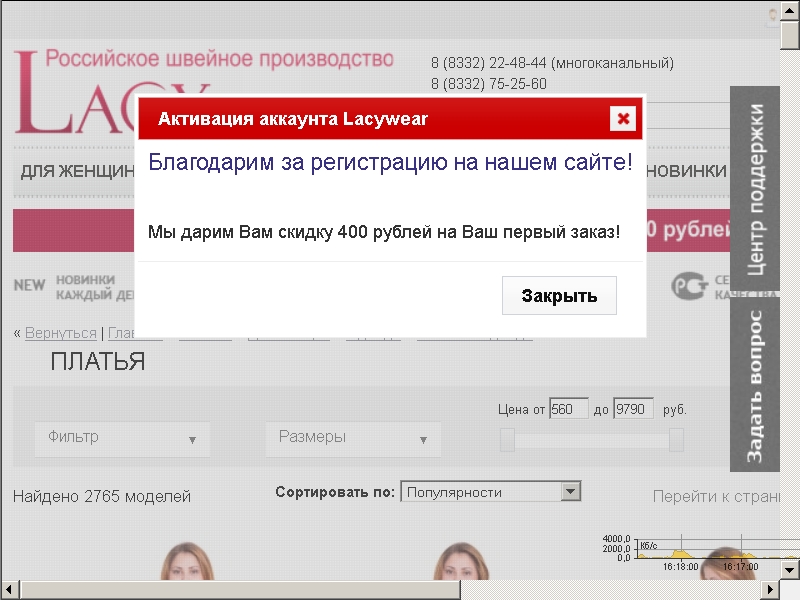Click the Перейти к странице link

click(716, 496)
